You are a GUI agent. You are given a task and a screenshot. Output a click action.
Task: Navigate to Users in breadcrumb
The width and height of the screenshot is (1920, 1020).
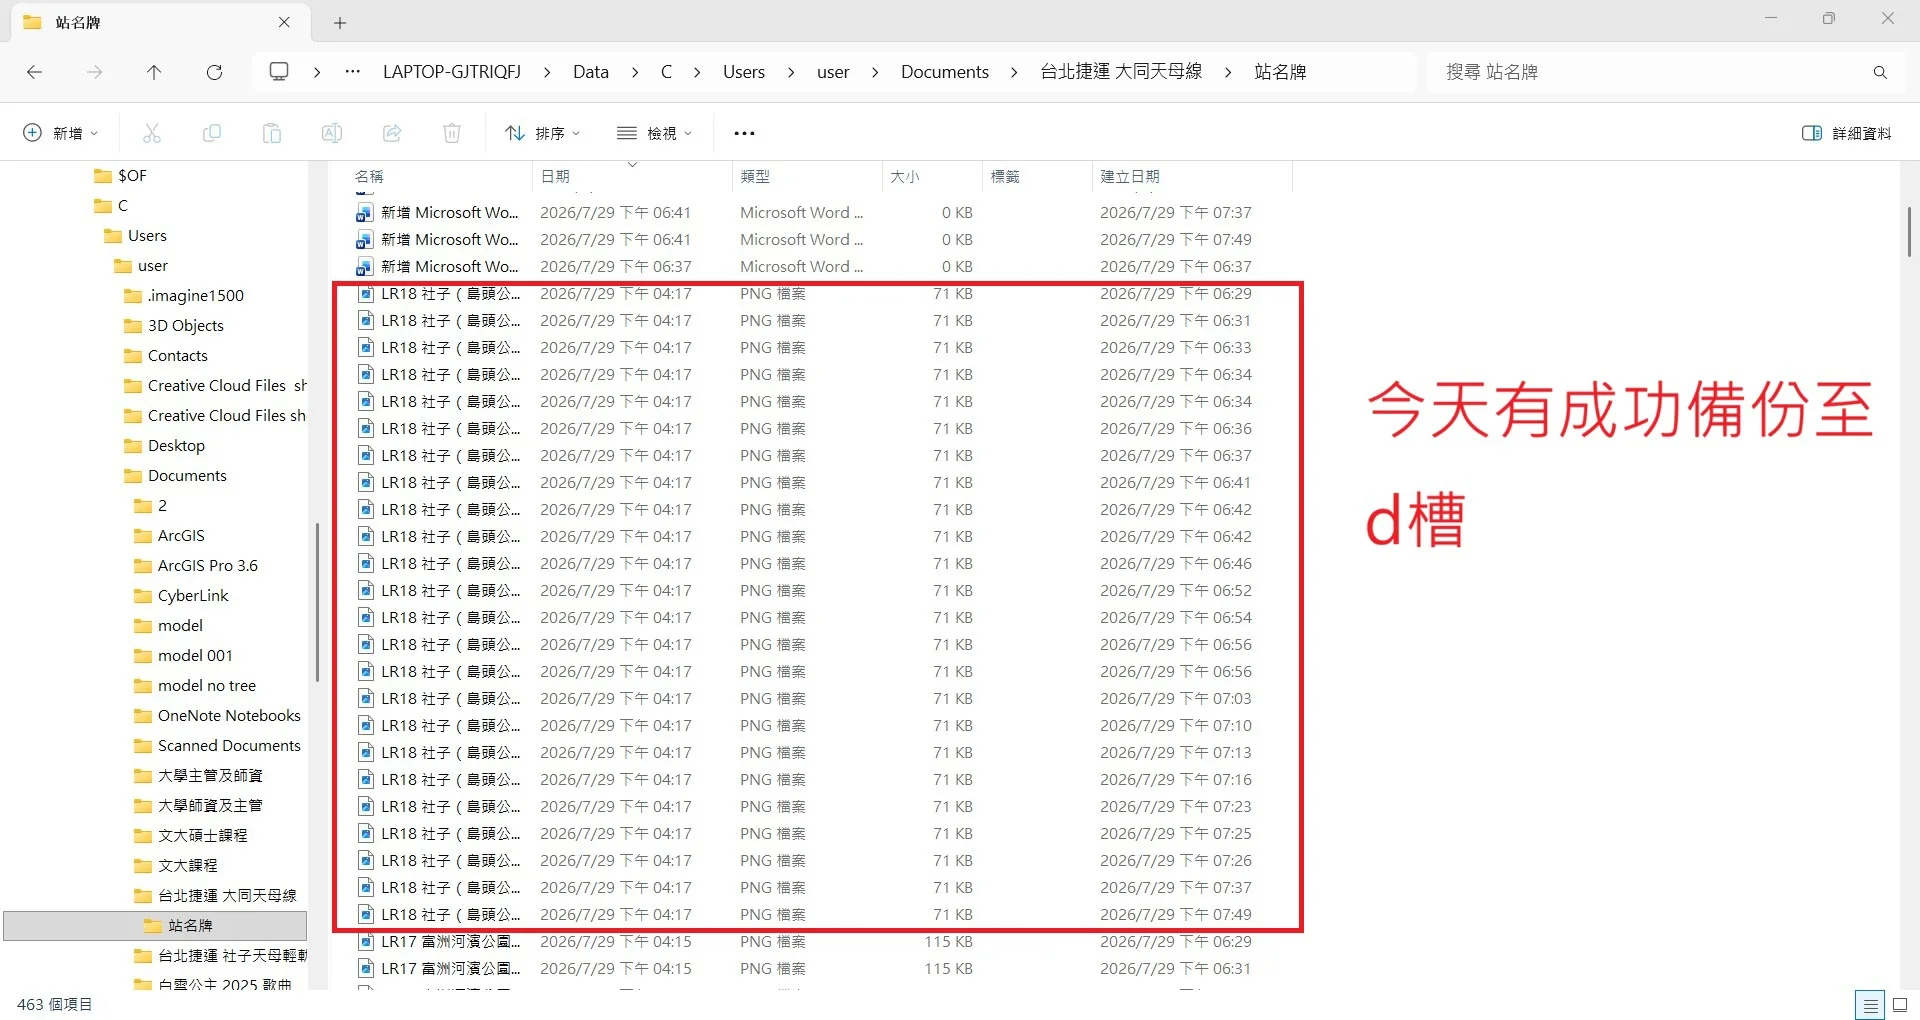[x=744, y=72]
